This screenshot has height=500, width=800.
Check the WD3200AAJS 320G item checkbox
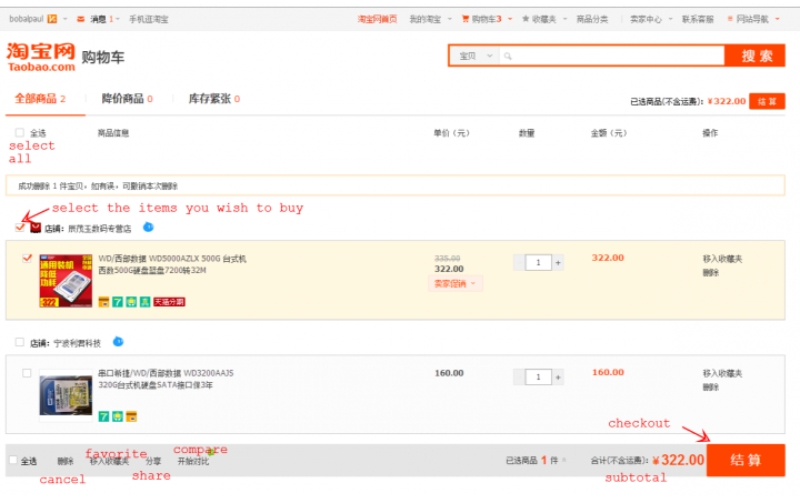pyautogui.click(x=27, y=373)
